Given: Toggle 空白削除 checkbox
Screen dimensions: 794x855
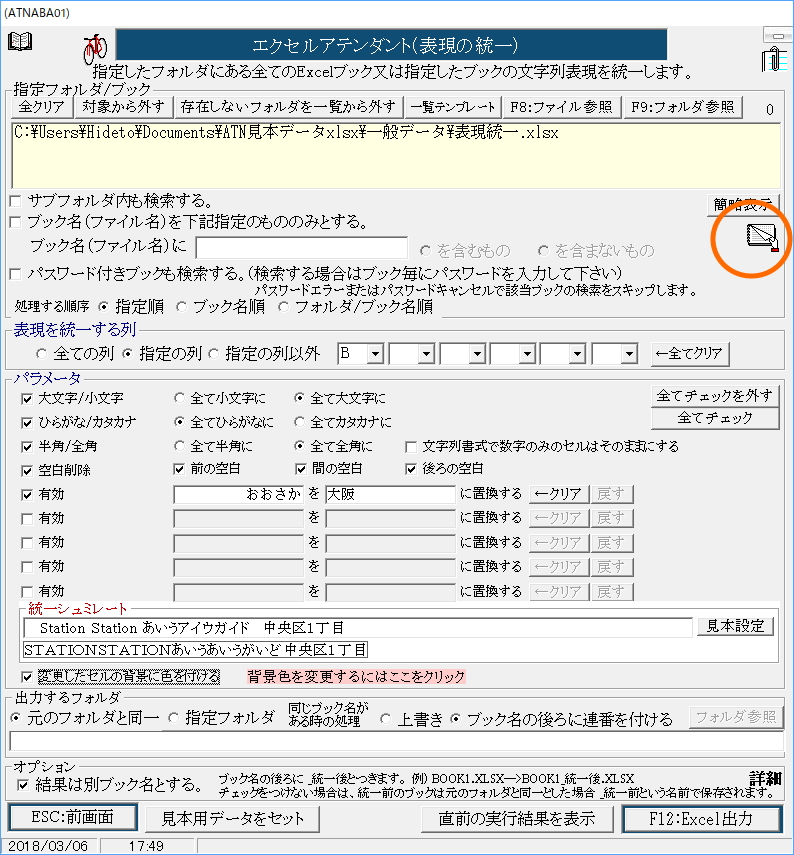Looking at the screenshot, I should coord(27,471).
